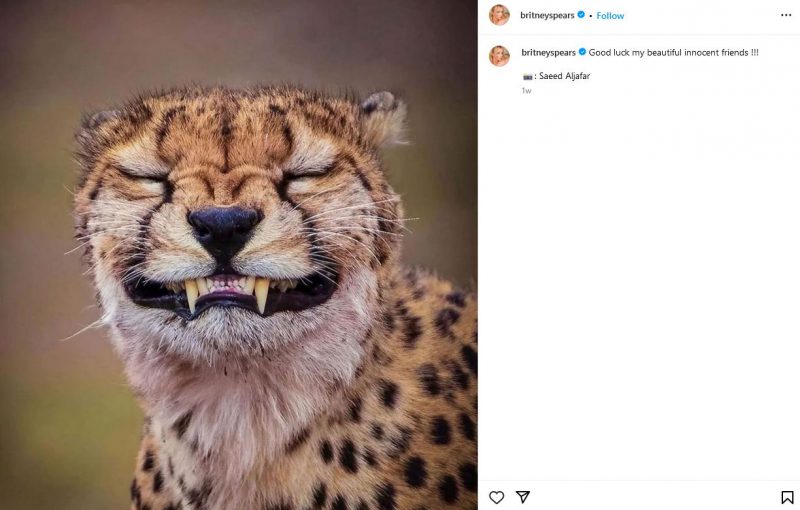Screen dimensions: 800x510
Task: Select the Saeed Aljafar photo credit text
Action: tap(564, 76)
